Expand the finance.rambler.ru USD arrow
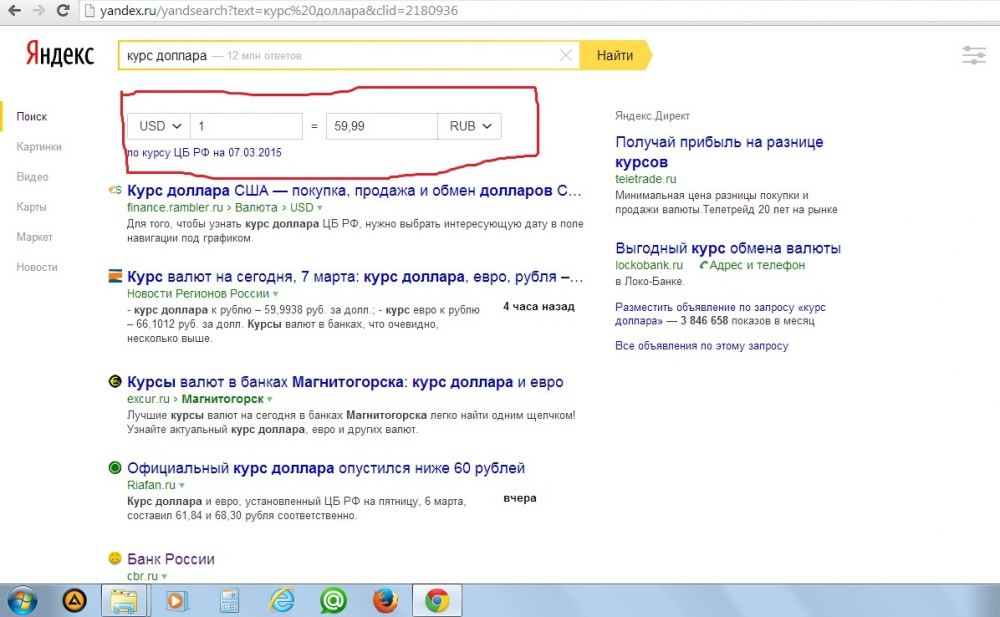Image resolution: width=1000 pixels, height=617 pixels. [320, 208]
